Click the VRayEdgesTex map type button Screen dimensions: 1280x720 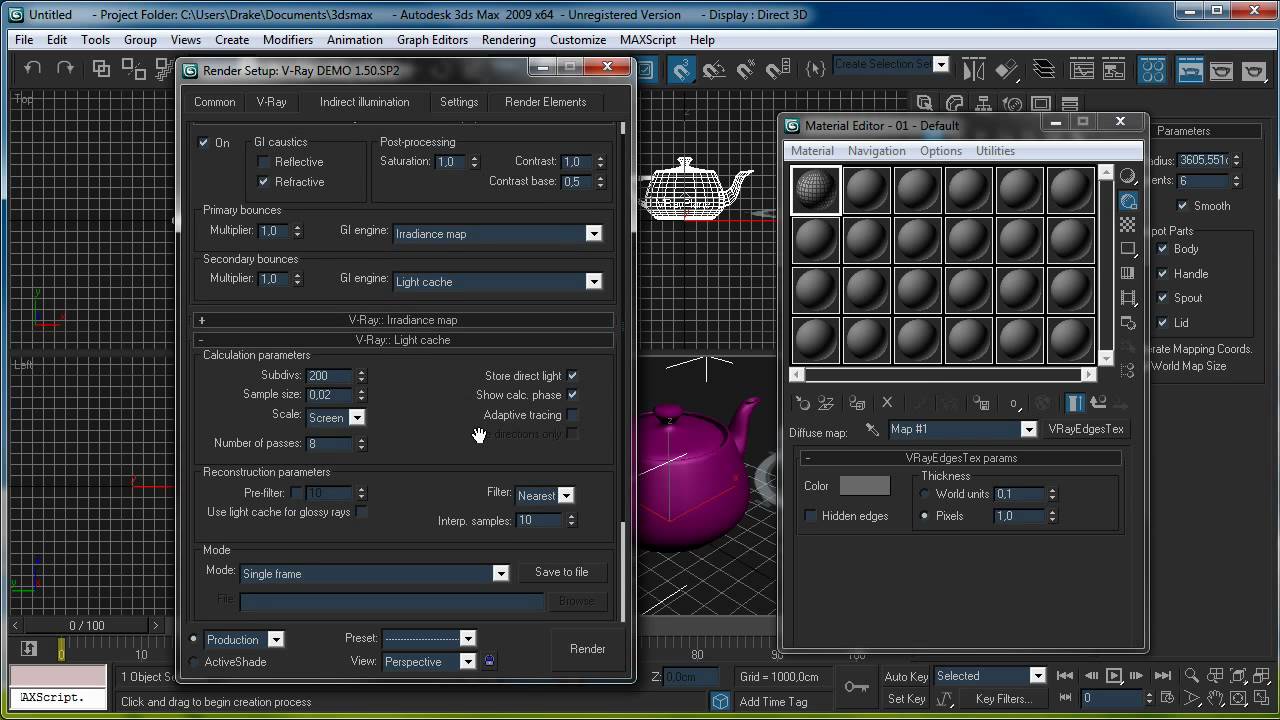click(x=1085, y=429)
